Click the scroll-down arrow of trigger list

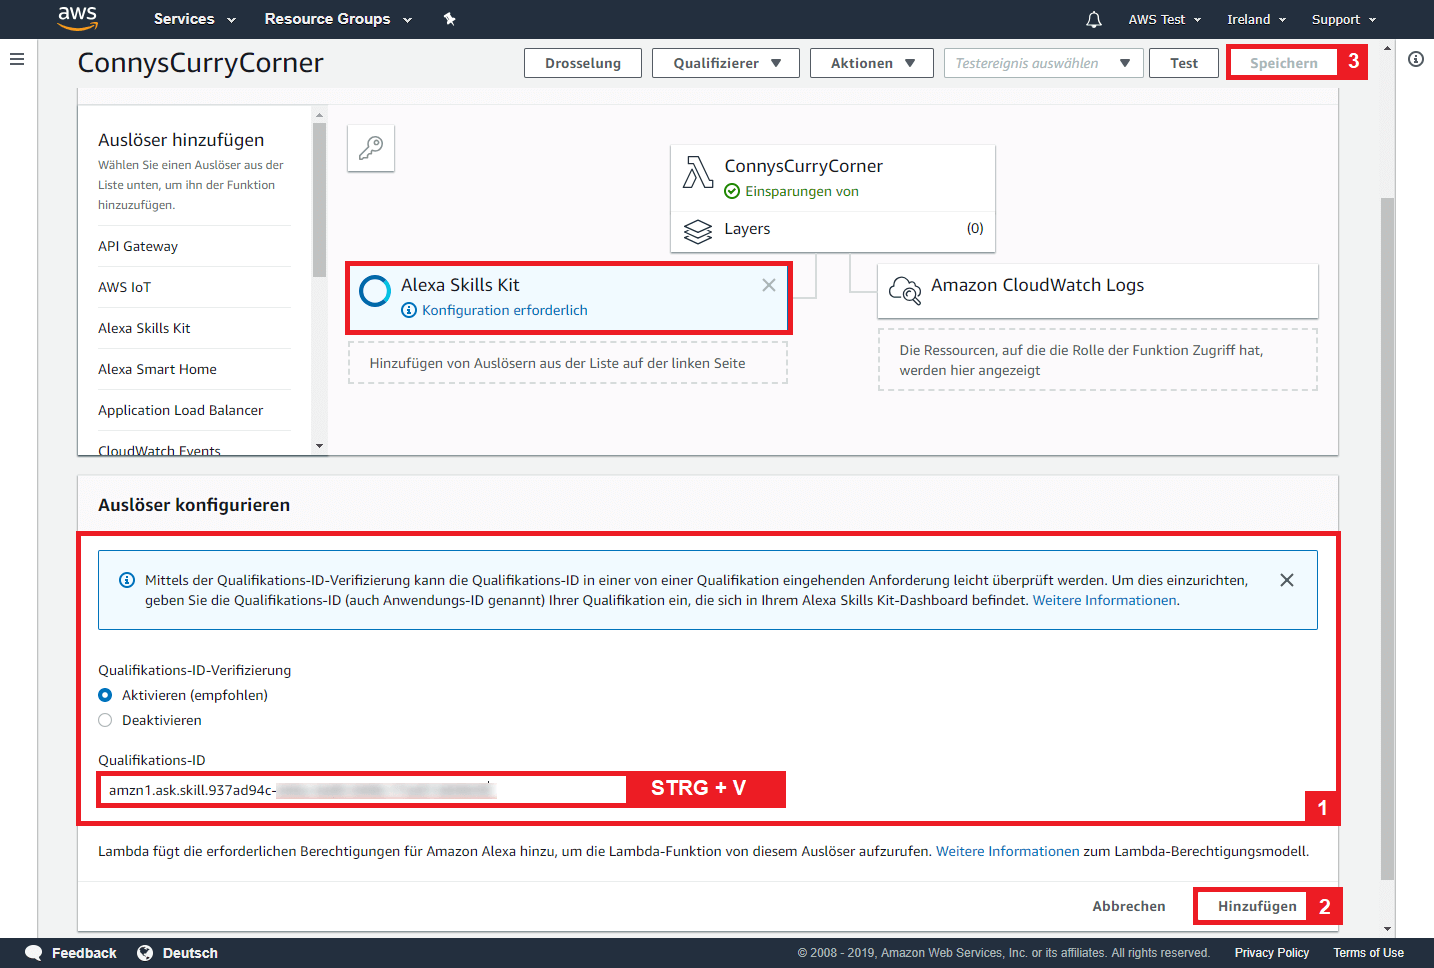click(x=319, y=446)
